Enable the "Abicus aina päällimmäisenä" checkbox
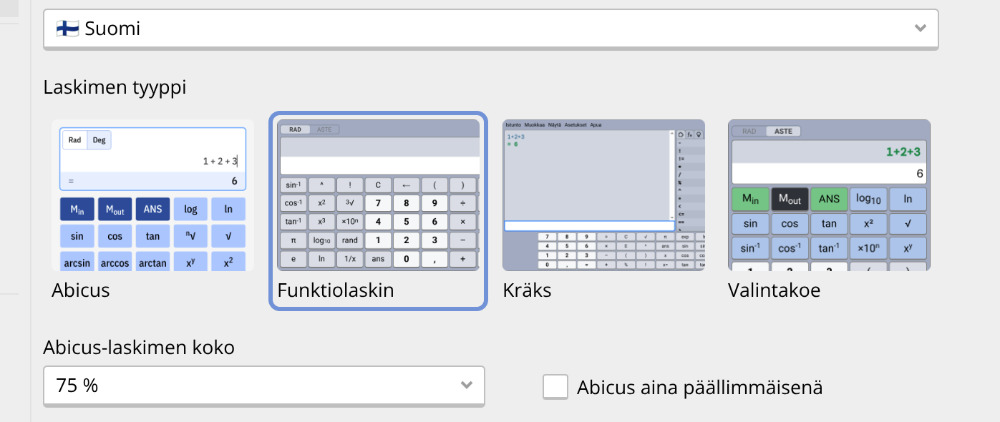Viewport: 1000px width, 422px height. coord(555,386)
